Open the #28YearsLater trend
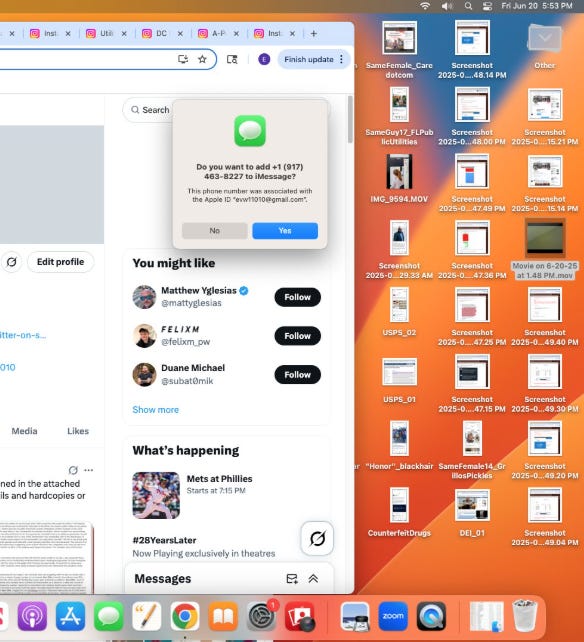 (164, 540)
